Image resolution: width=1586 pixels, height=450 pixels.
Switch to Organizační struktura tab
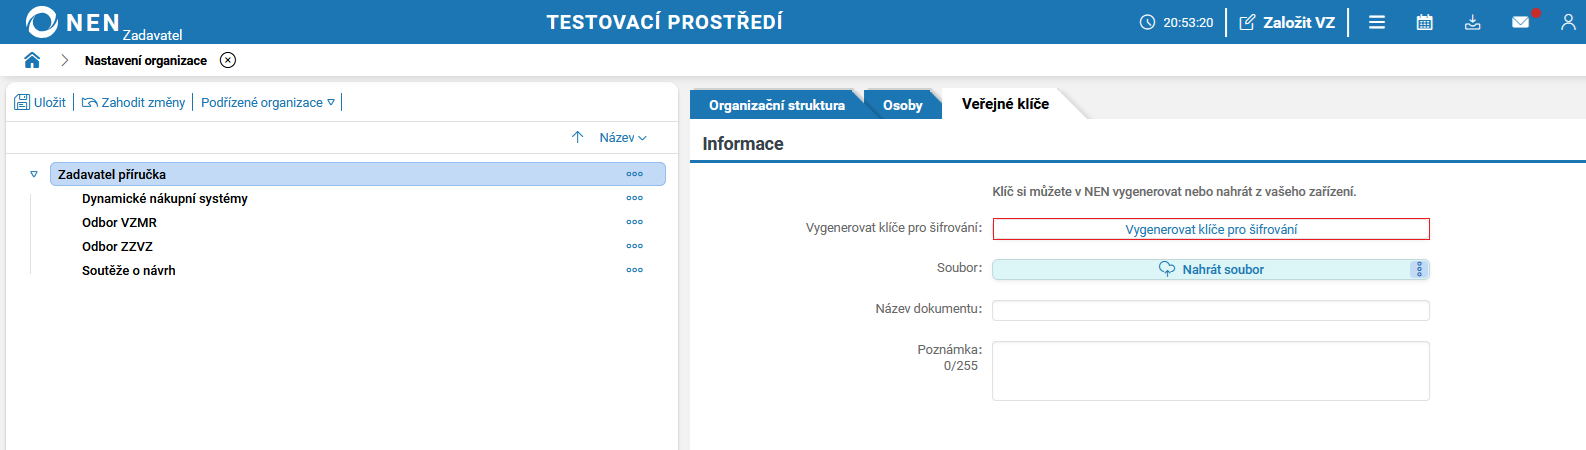777,105
